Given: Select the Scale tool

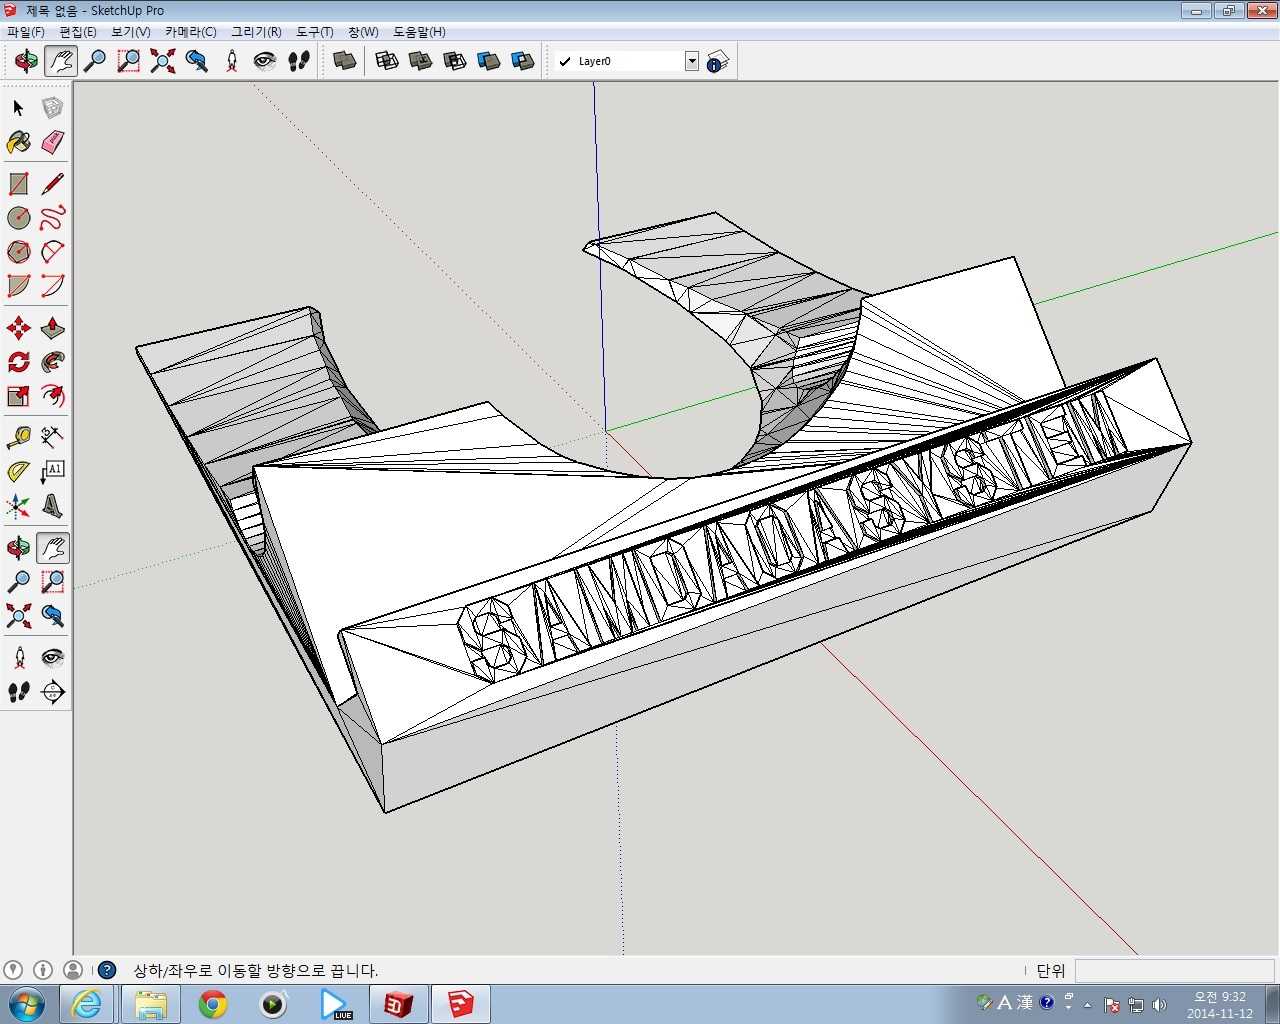Looking at the screenshot, I should (x=18, y=396).
